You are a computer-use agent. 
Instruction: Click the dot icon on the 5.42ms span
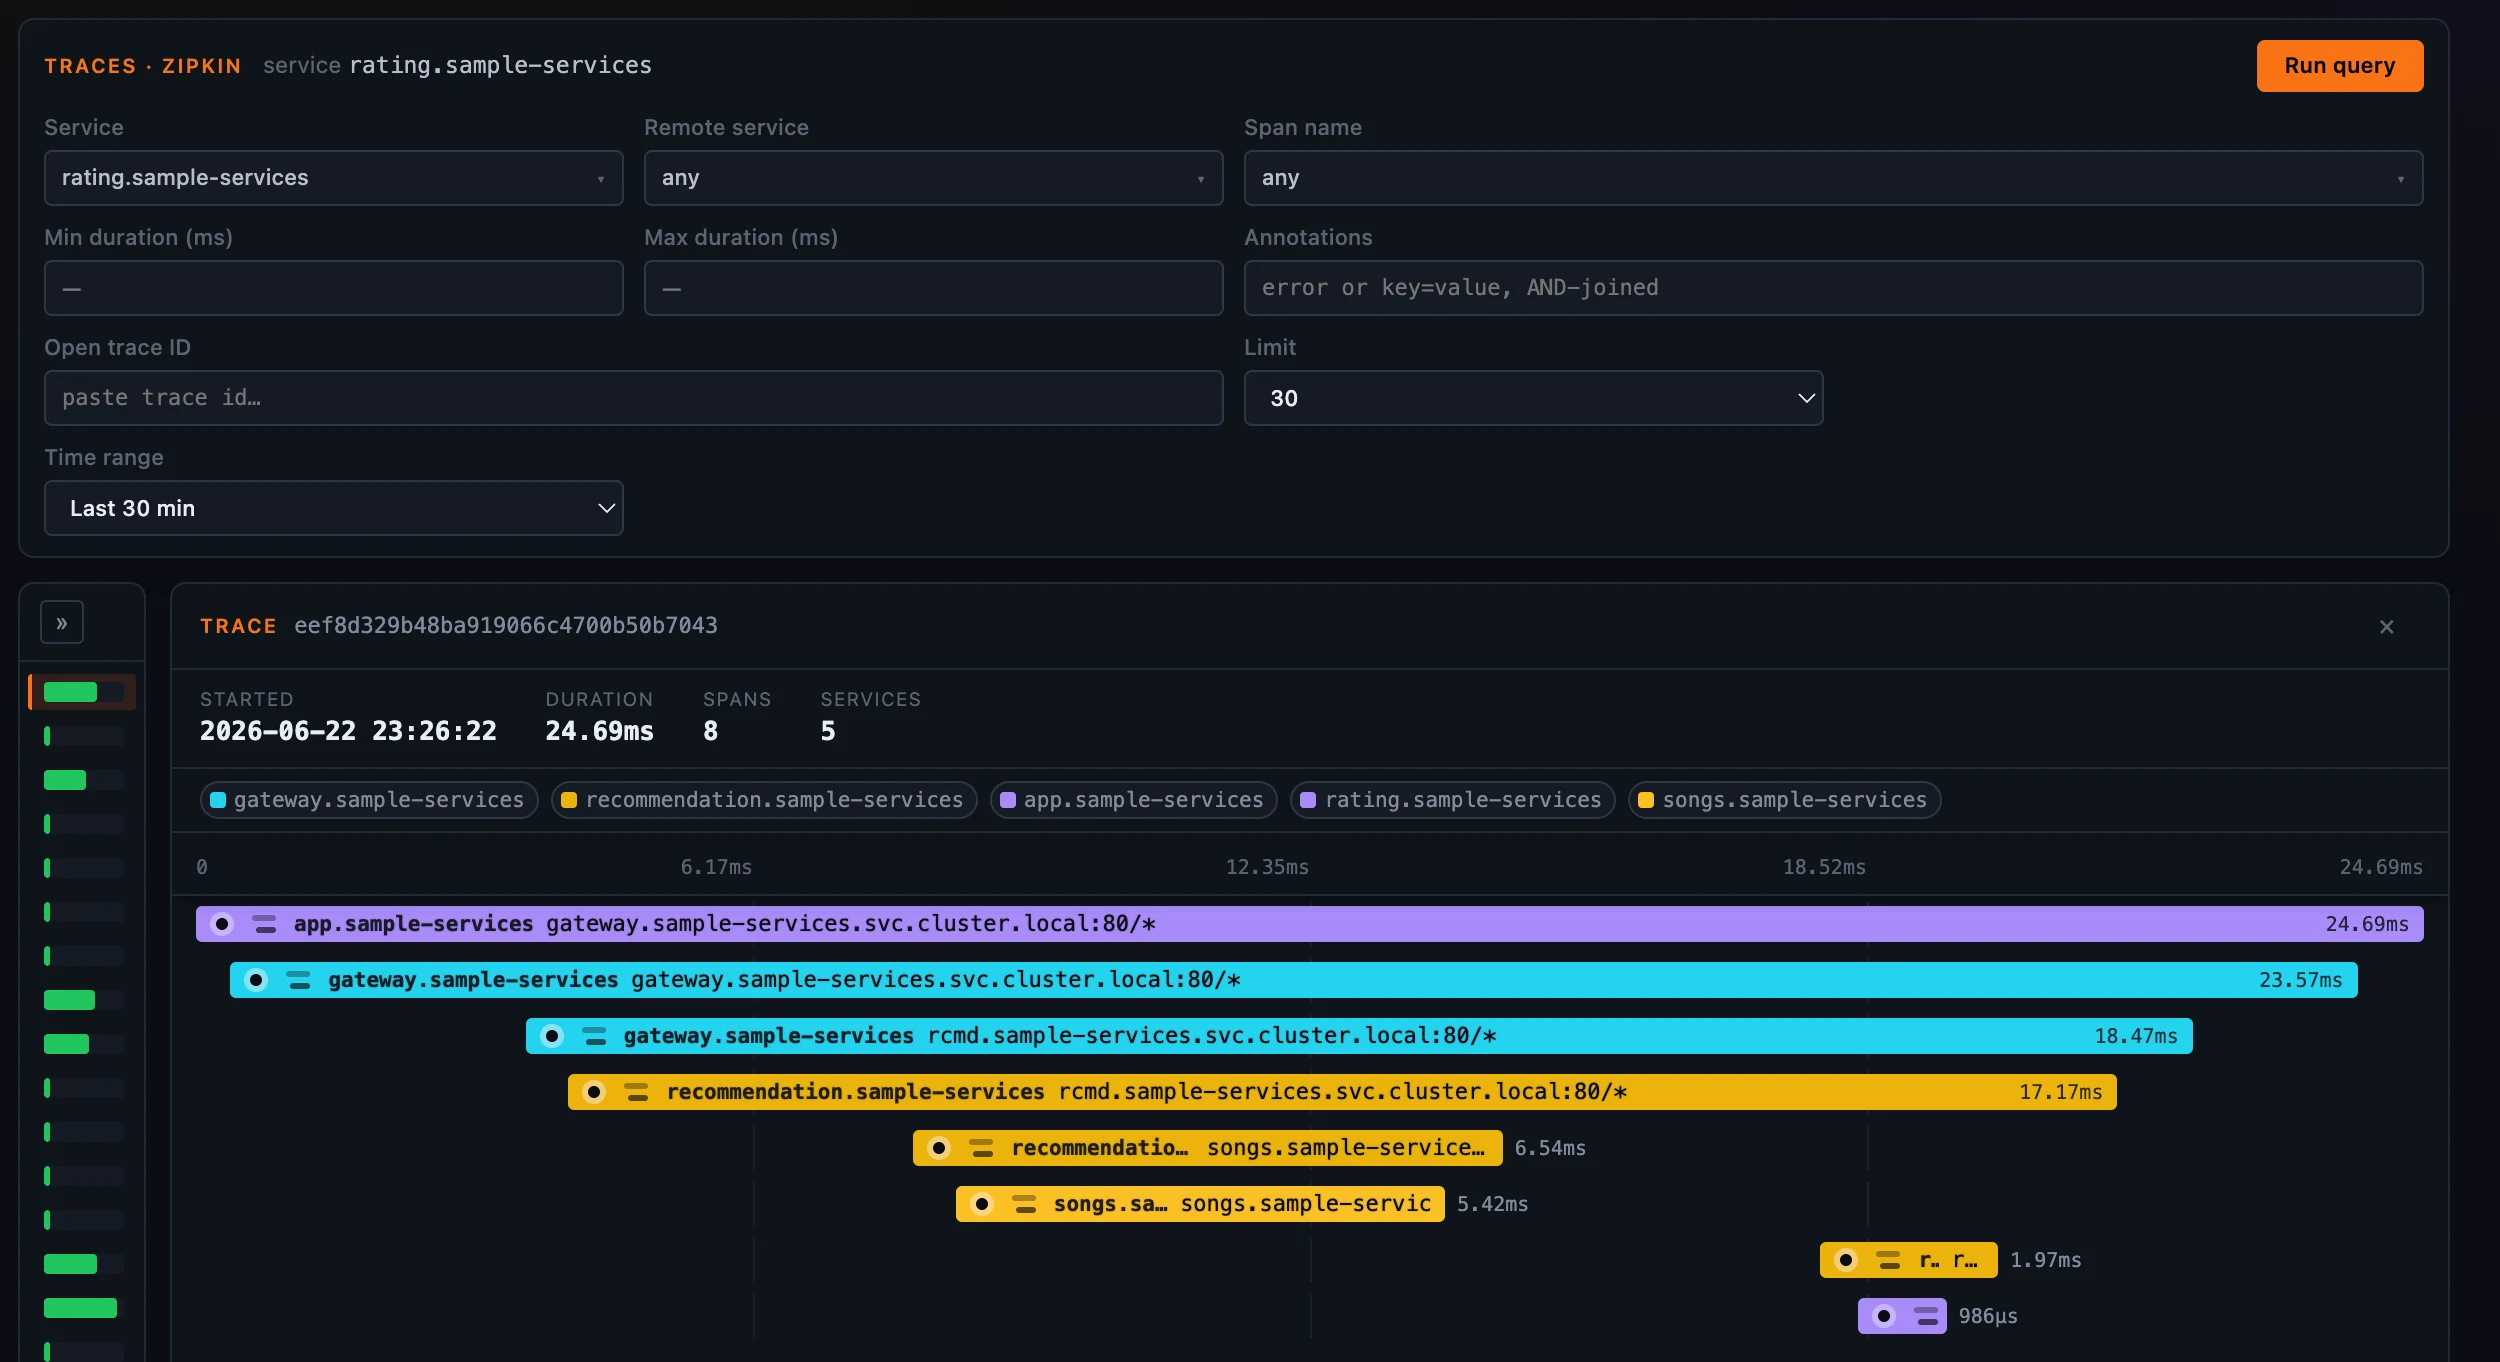982,1204
